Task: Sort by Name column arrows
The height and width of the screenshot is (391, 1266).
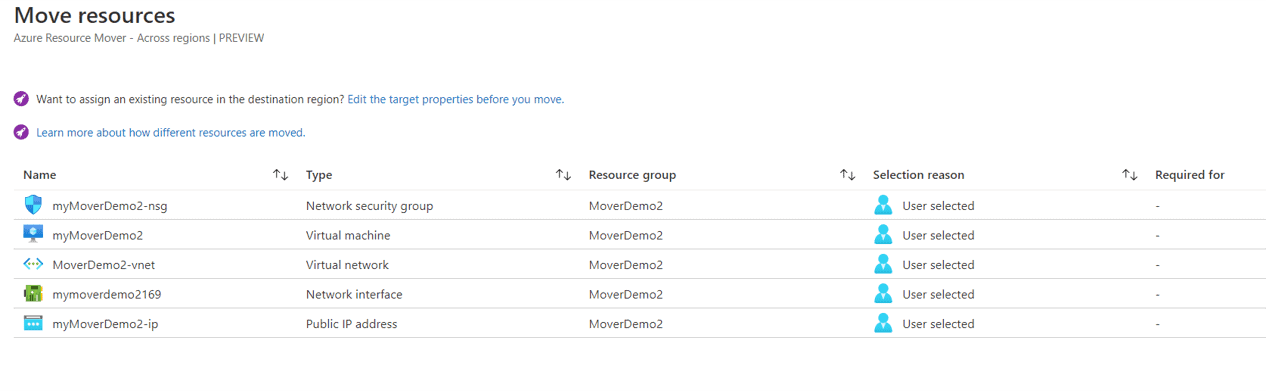Action: [x=280, y=175]
